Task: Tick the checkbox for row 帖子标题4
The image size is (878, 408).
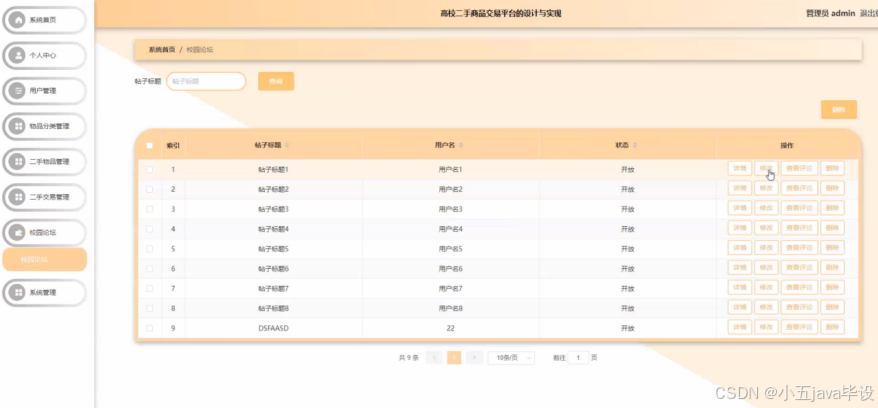Action: tap(150, 229)
